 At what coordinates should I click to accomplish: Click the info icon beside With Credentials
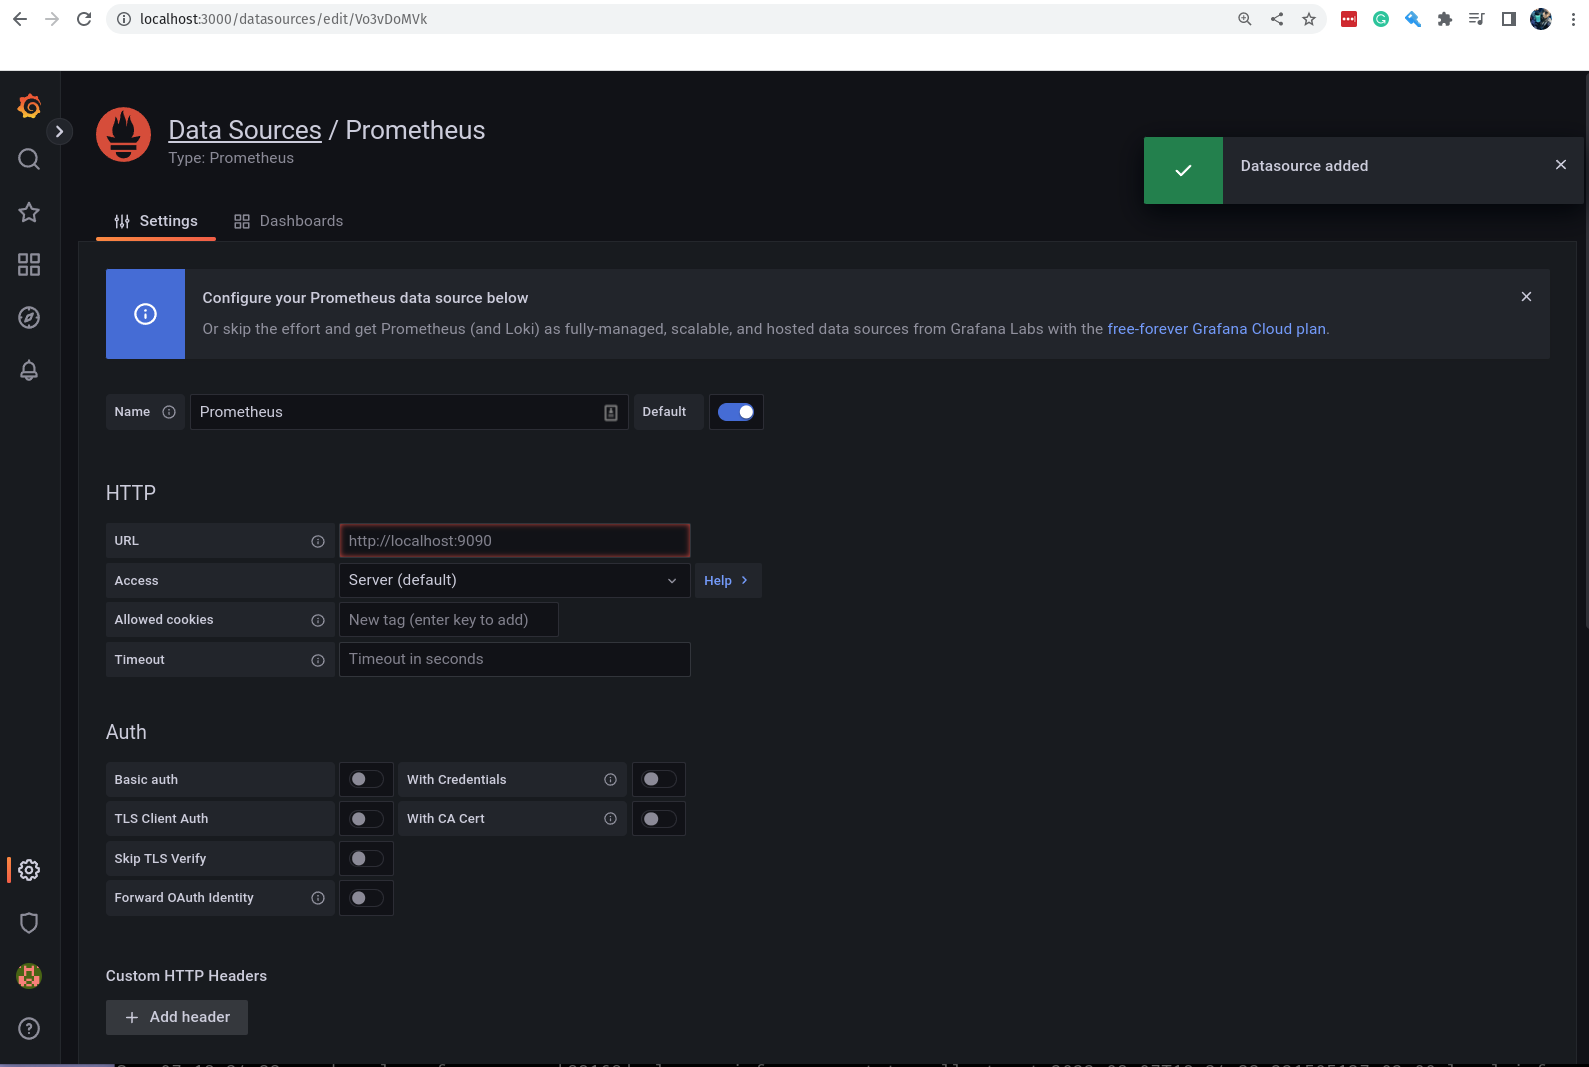610,780
